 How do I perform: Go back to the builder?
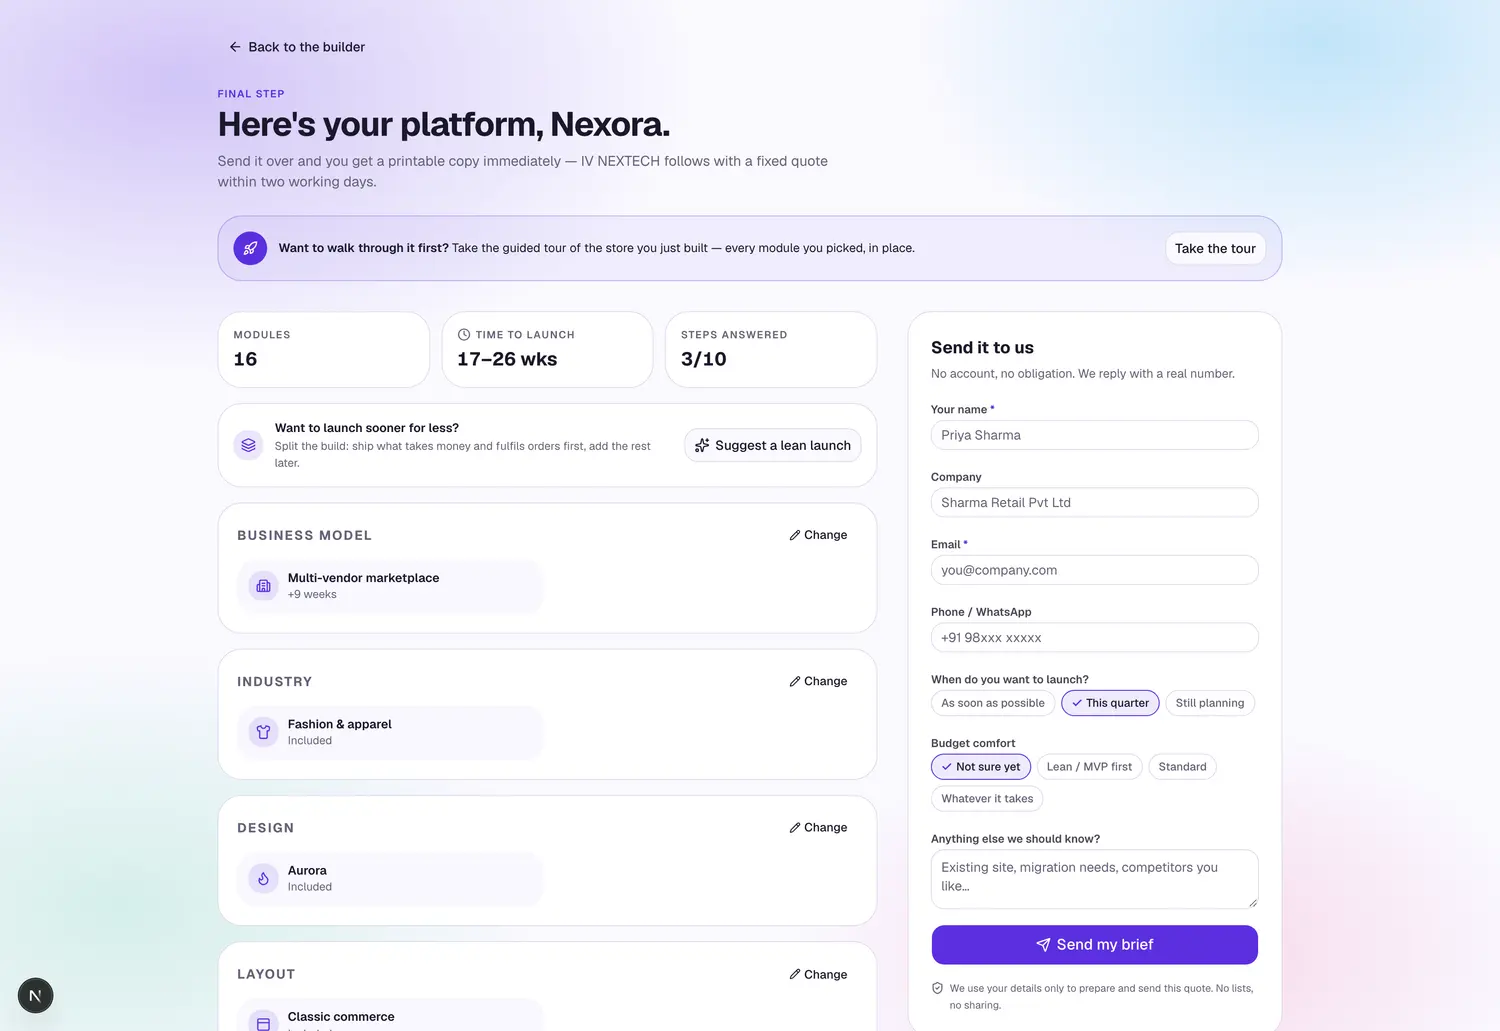[x=297, y=47]
